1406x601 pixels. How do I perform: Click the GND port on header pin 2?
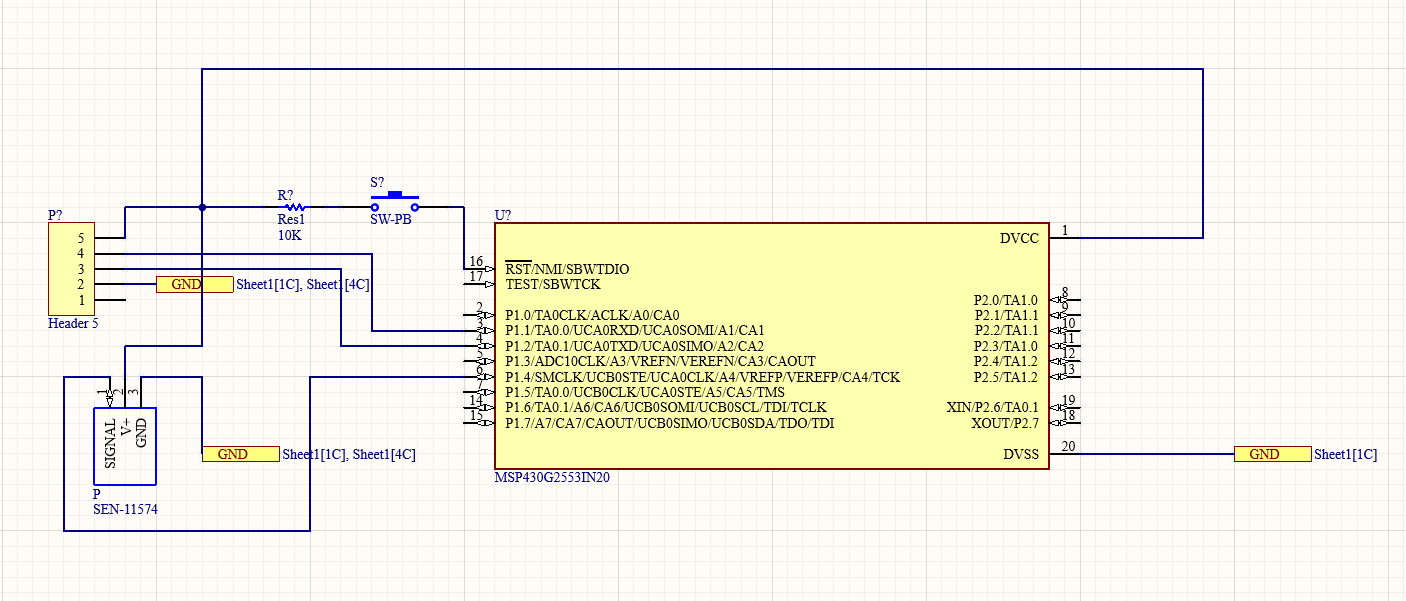(193, 284)
